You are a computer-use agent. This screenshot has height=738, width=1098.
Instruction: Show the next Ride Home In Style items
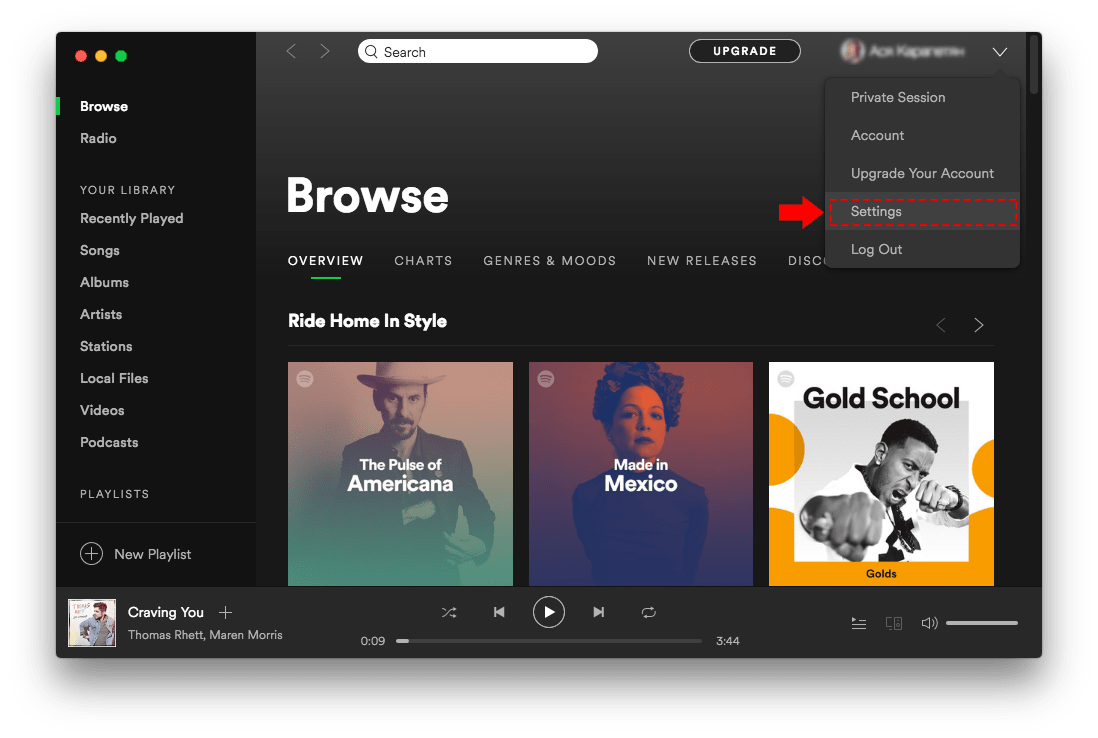[x=978, y=325]
